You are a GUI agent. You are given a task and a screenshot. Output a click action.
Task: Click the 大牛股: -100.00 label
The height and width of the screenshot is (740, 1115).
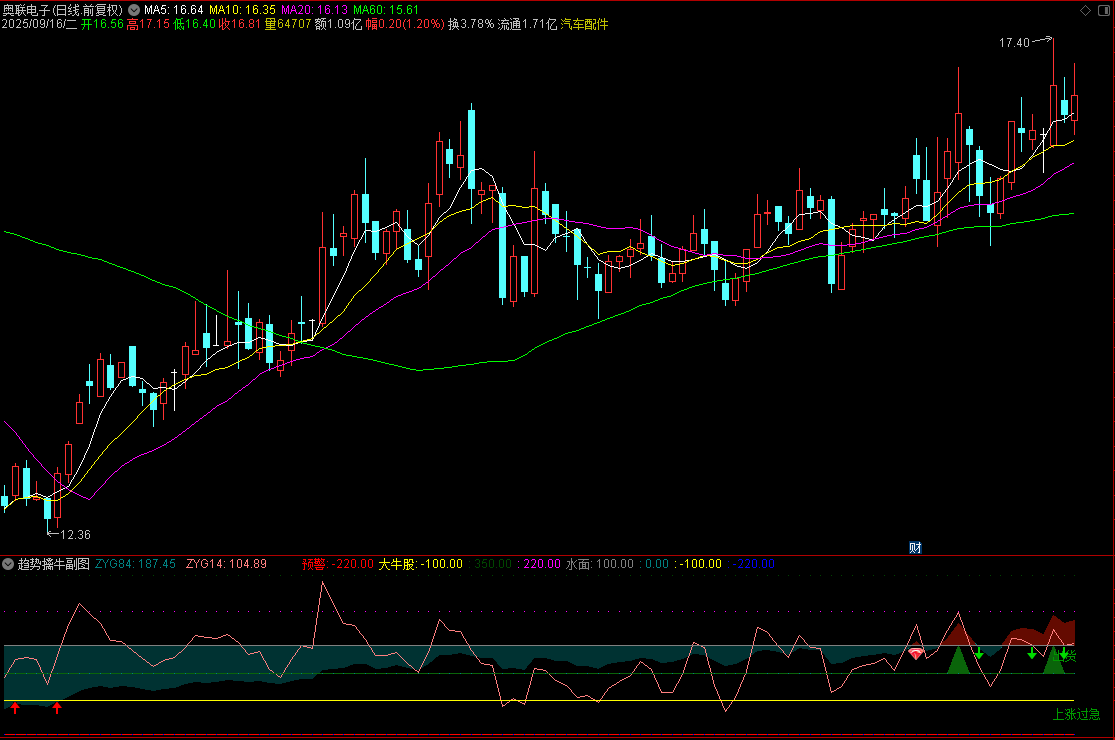pos(420,564)
